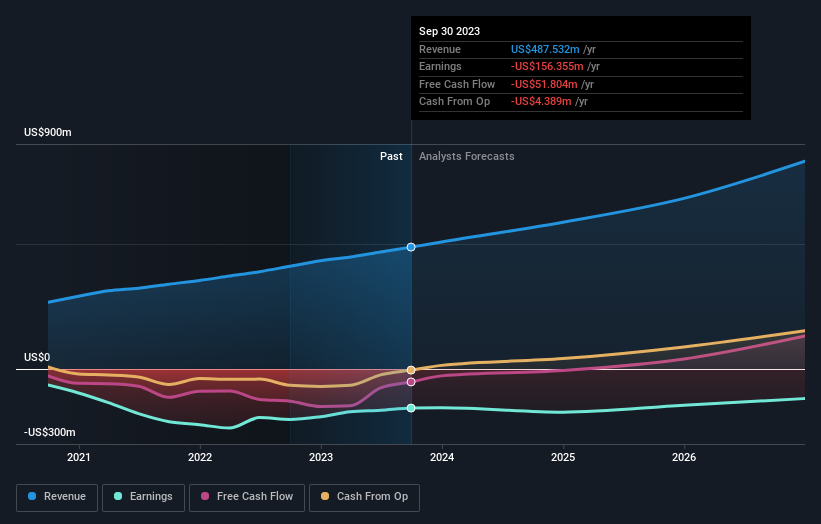Image resolution: width=821 pixels, height=524 pixels.
Task: Select the pink Free Cash Flow data point
Action: coord(411,382)
